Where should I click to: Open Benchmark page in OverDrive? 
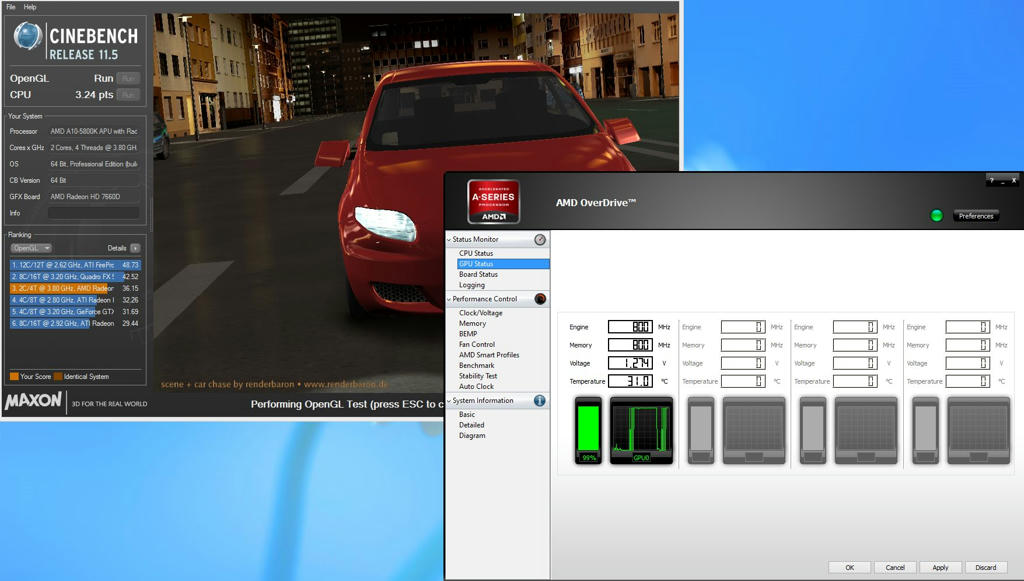477,366
